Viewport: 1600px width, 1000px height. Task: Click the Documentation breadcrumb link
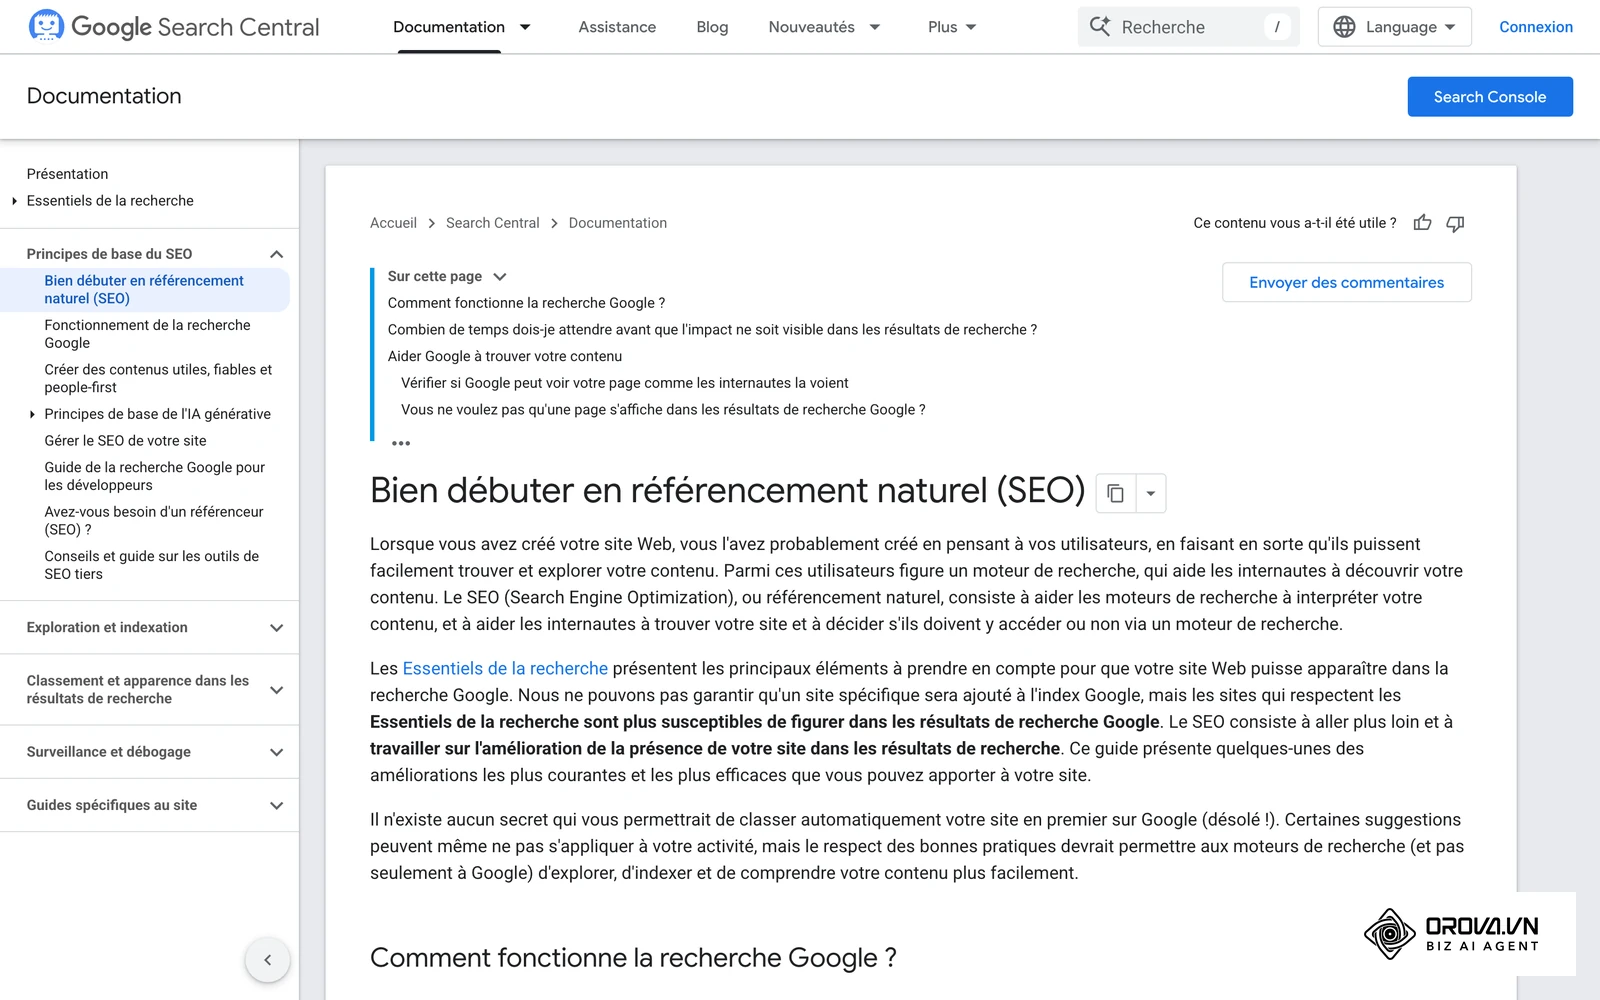pos(617,223)
